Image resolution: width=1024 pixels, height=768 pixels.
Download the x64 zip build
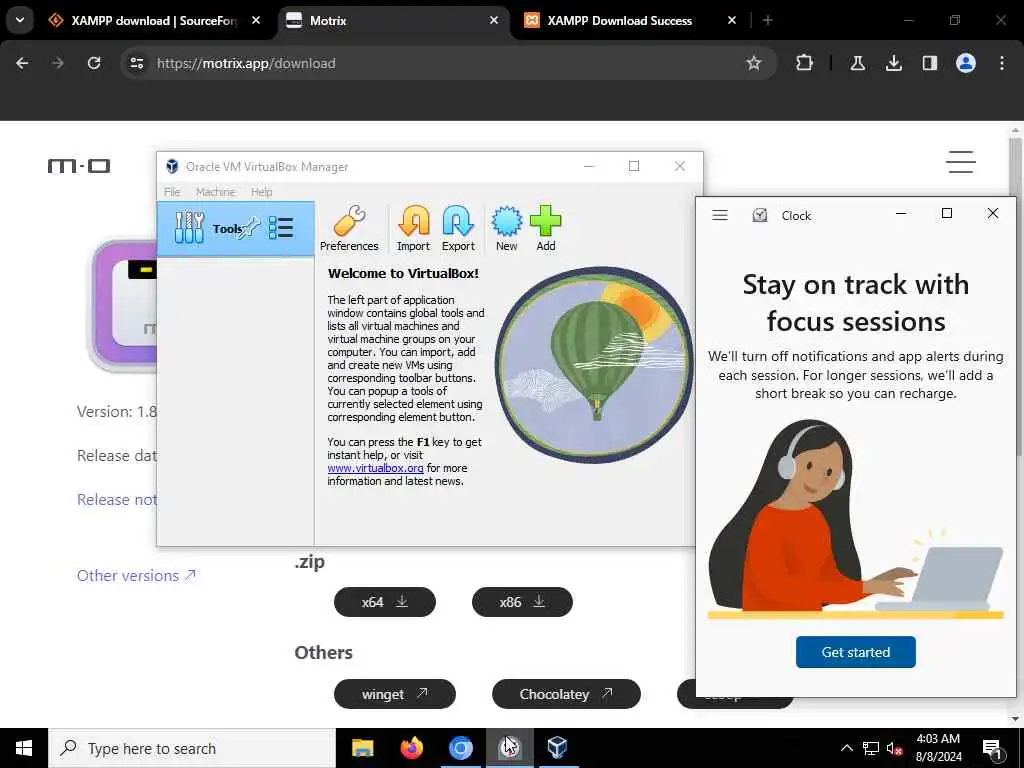(x=385, y=601)
